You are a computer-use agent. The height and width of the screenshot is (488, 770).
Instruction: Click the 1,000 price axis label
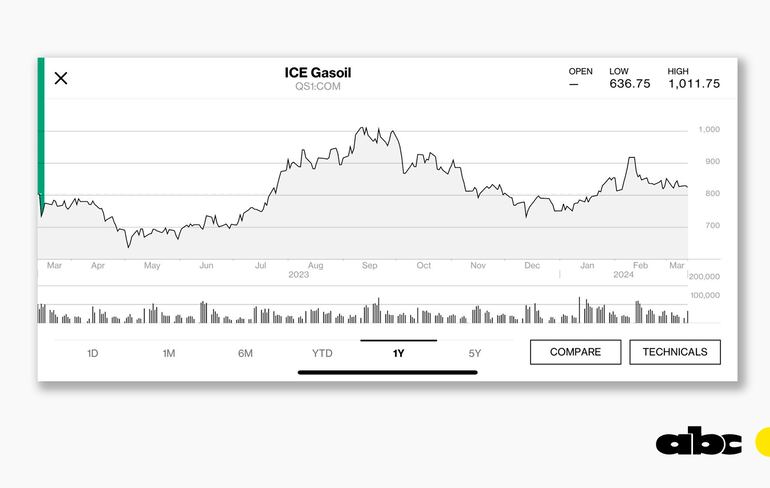pyautogui.click(x=709, y=130)
